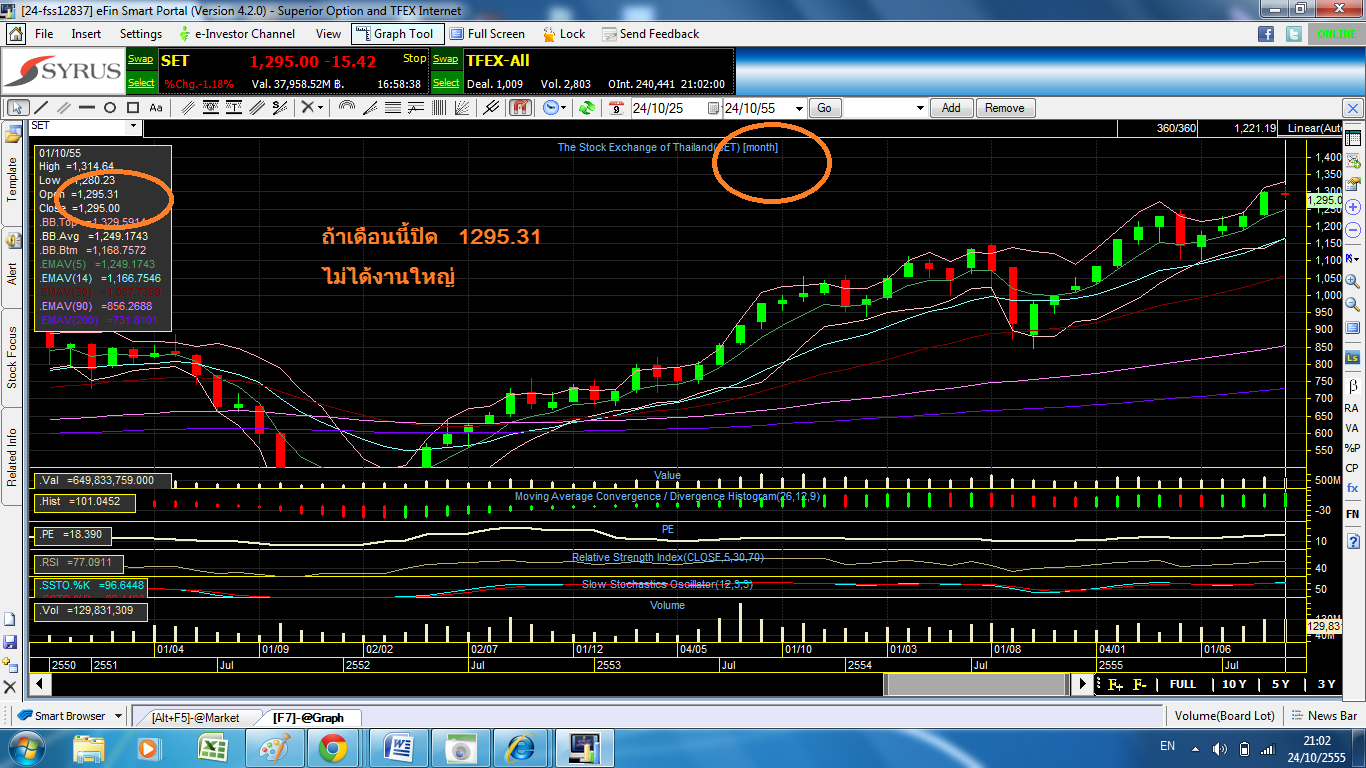Click the beta β icon
1366x768 pixels.
[x=1352, y=385]
